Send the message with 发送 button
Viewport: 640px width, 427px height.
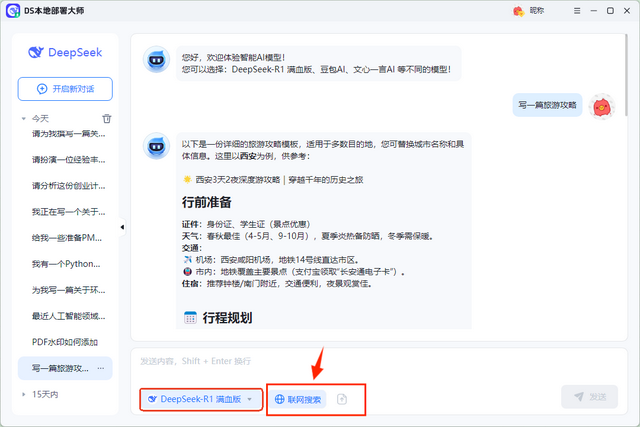tap(589, 396)
